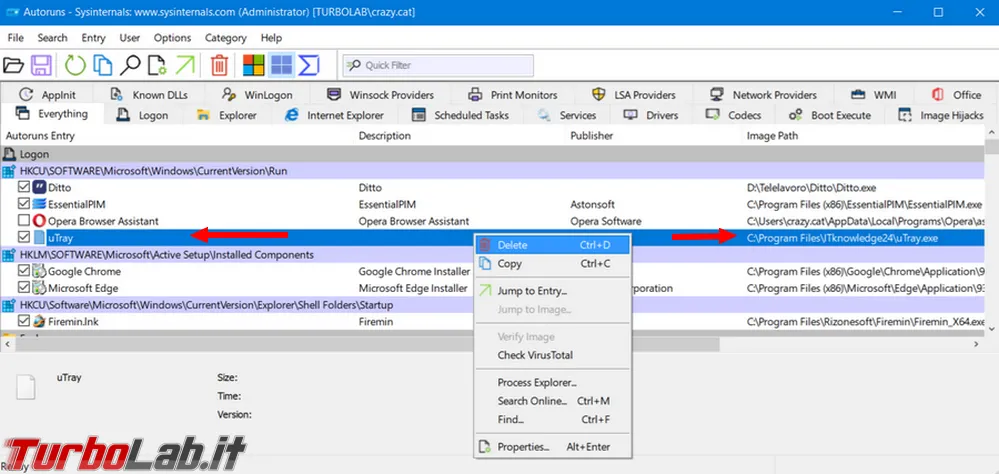Viewport: 999px width, 474px height.
Task: Click the Ditto entry icon
Action: pos(40,187)
